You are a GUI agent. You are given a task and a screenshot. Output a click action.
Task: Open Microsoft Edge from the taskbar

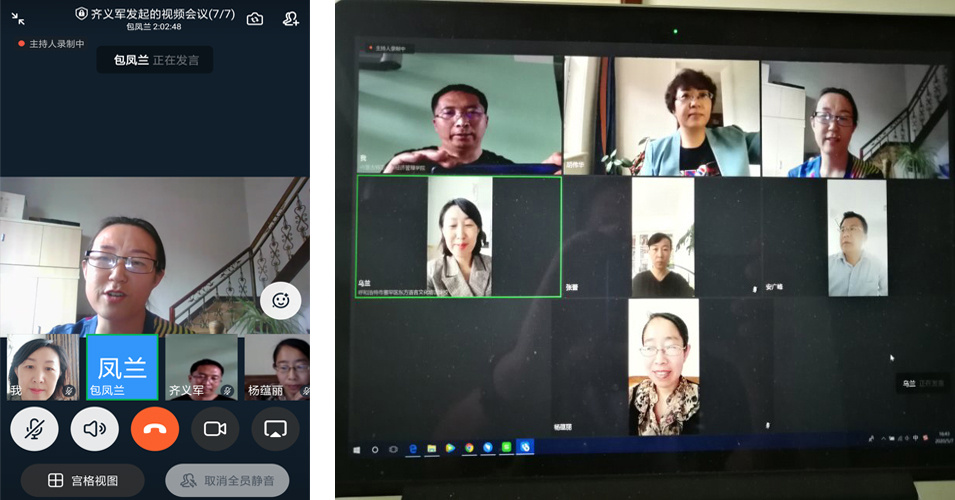pos(412,448)
